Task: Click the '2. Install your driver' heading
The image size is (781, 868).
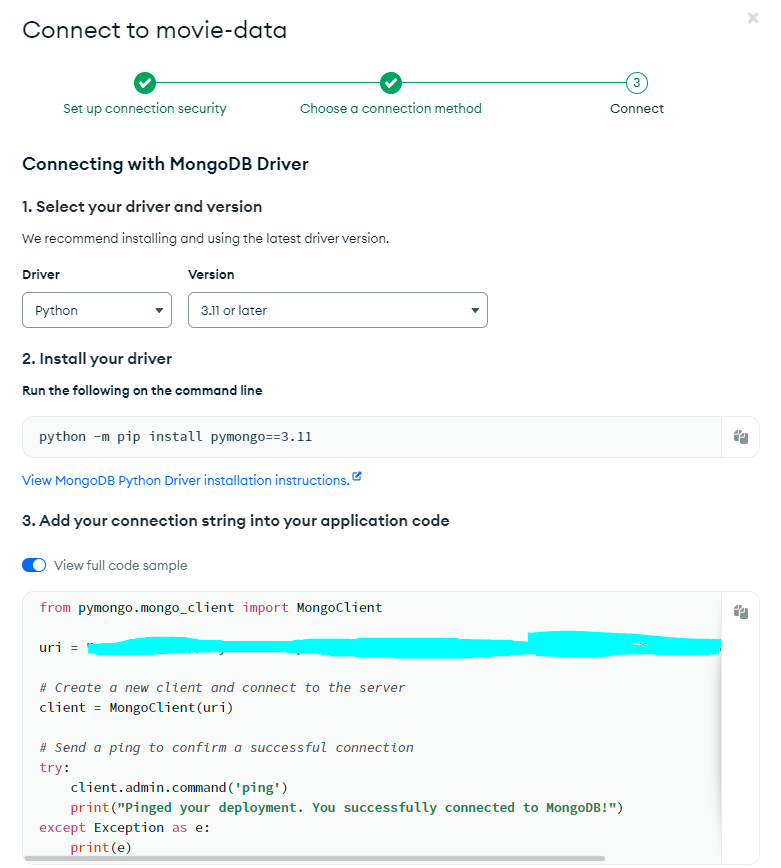Action: (97, 359)
